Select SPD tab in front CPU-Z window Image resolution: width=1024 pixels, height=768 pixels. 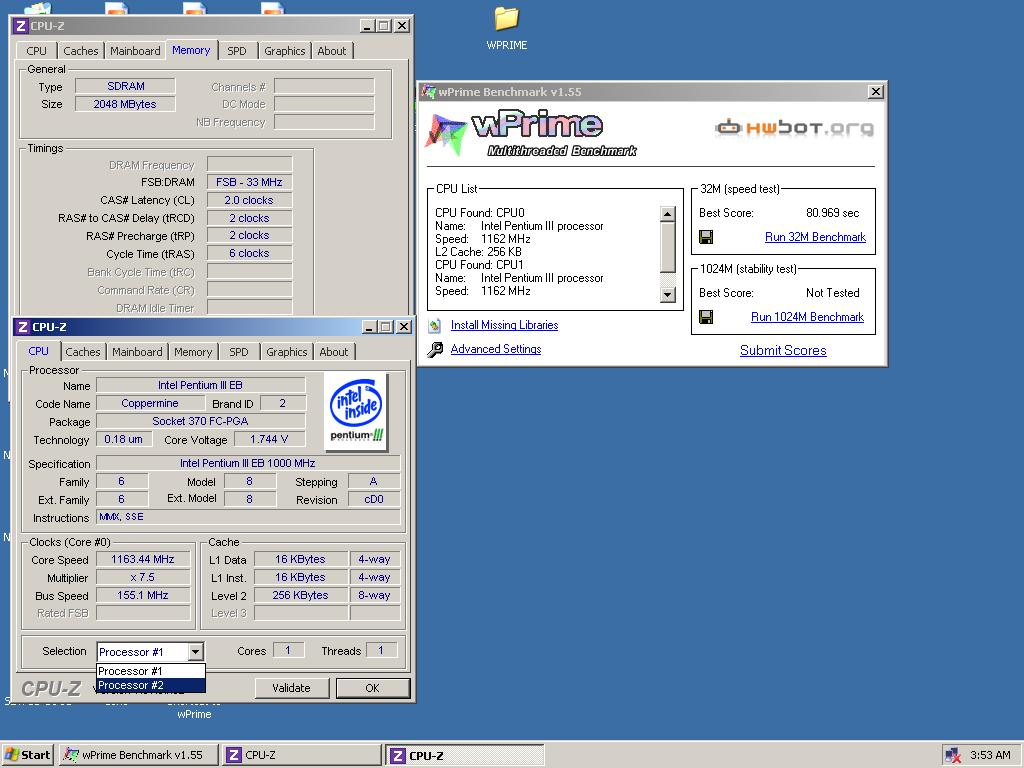pyautogui.click(x=238, y=352)
